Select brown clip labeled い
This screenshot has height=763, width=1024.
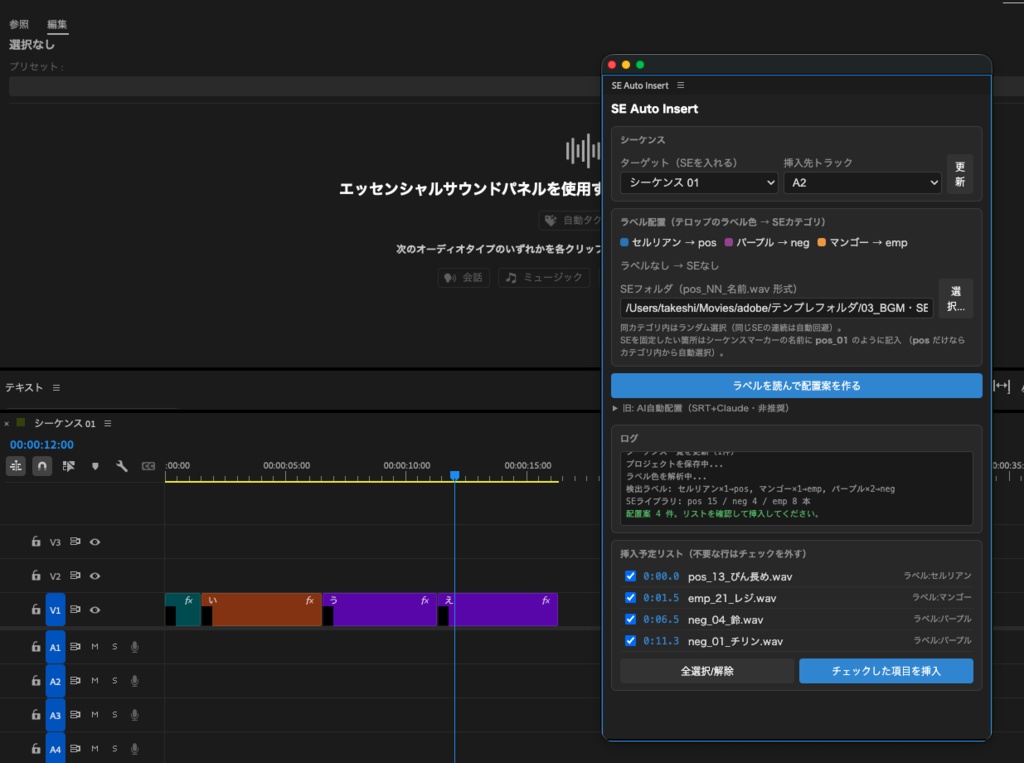[x=261, y=609]
